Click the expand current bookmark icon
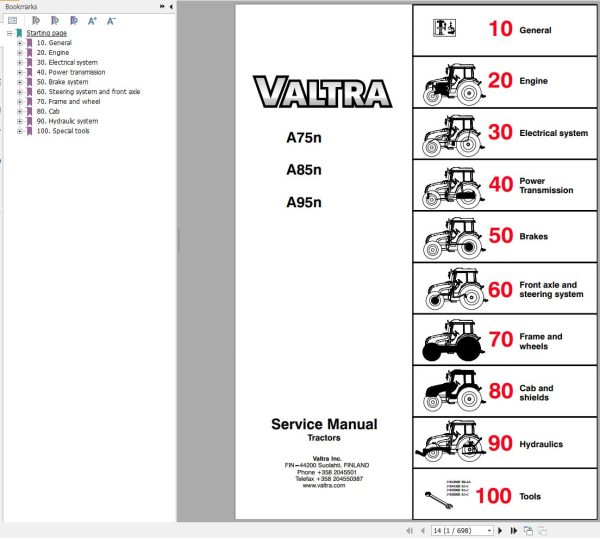The height and width of the screenshot is (538, 600). pyautogui.click(x=36, y=21)
